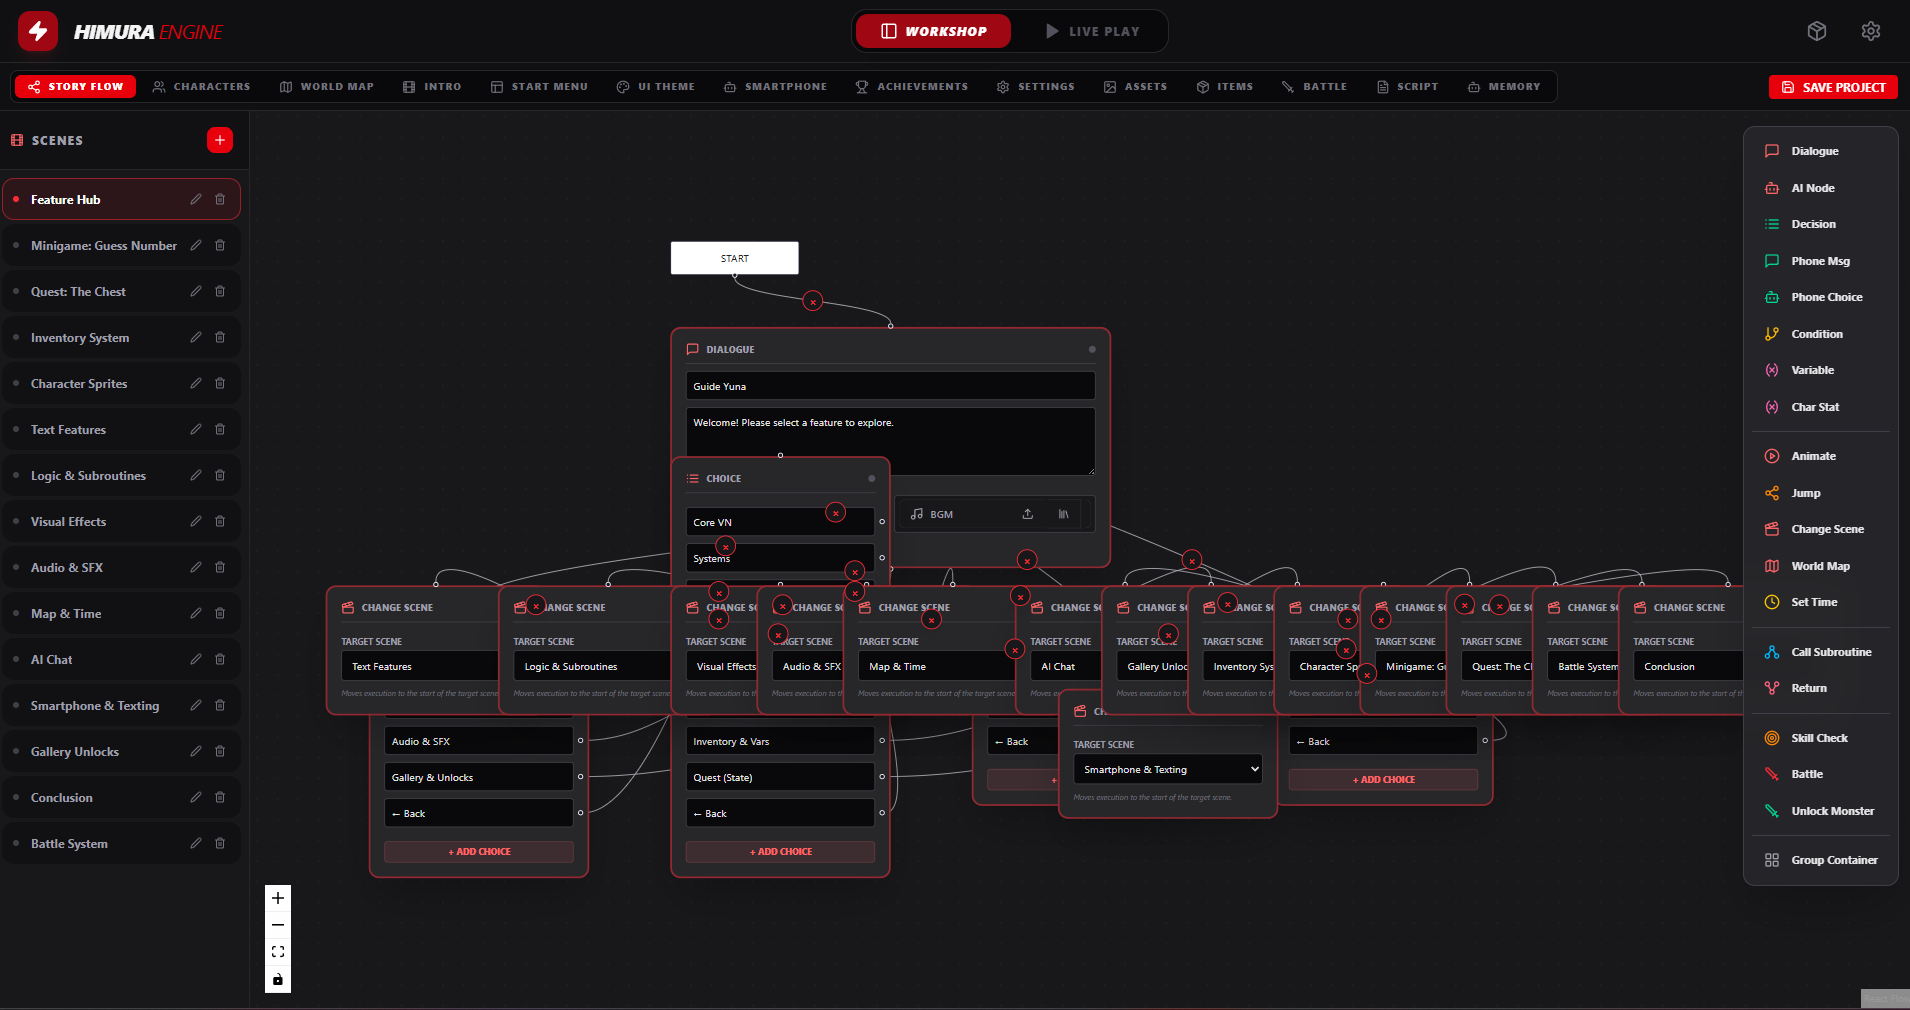This screenshot has width=1910, height=1010.
Task: Toggle canvas interactivity lock
Action: click(278, 979)
